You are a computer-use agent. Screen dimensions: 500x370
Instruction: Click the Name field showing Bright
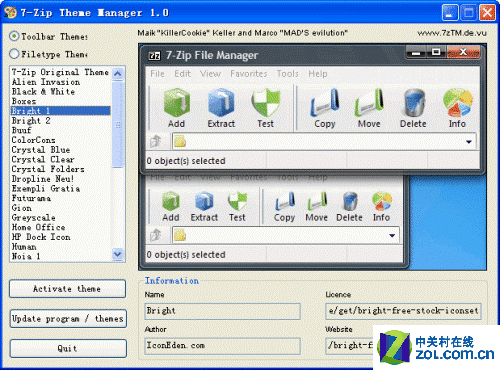[x=222, y=311]
